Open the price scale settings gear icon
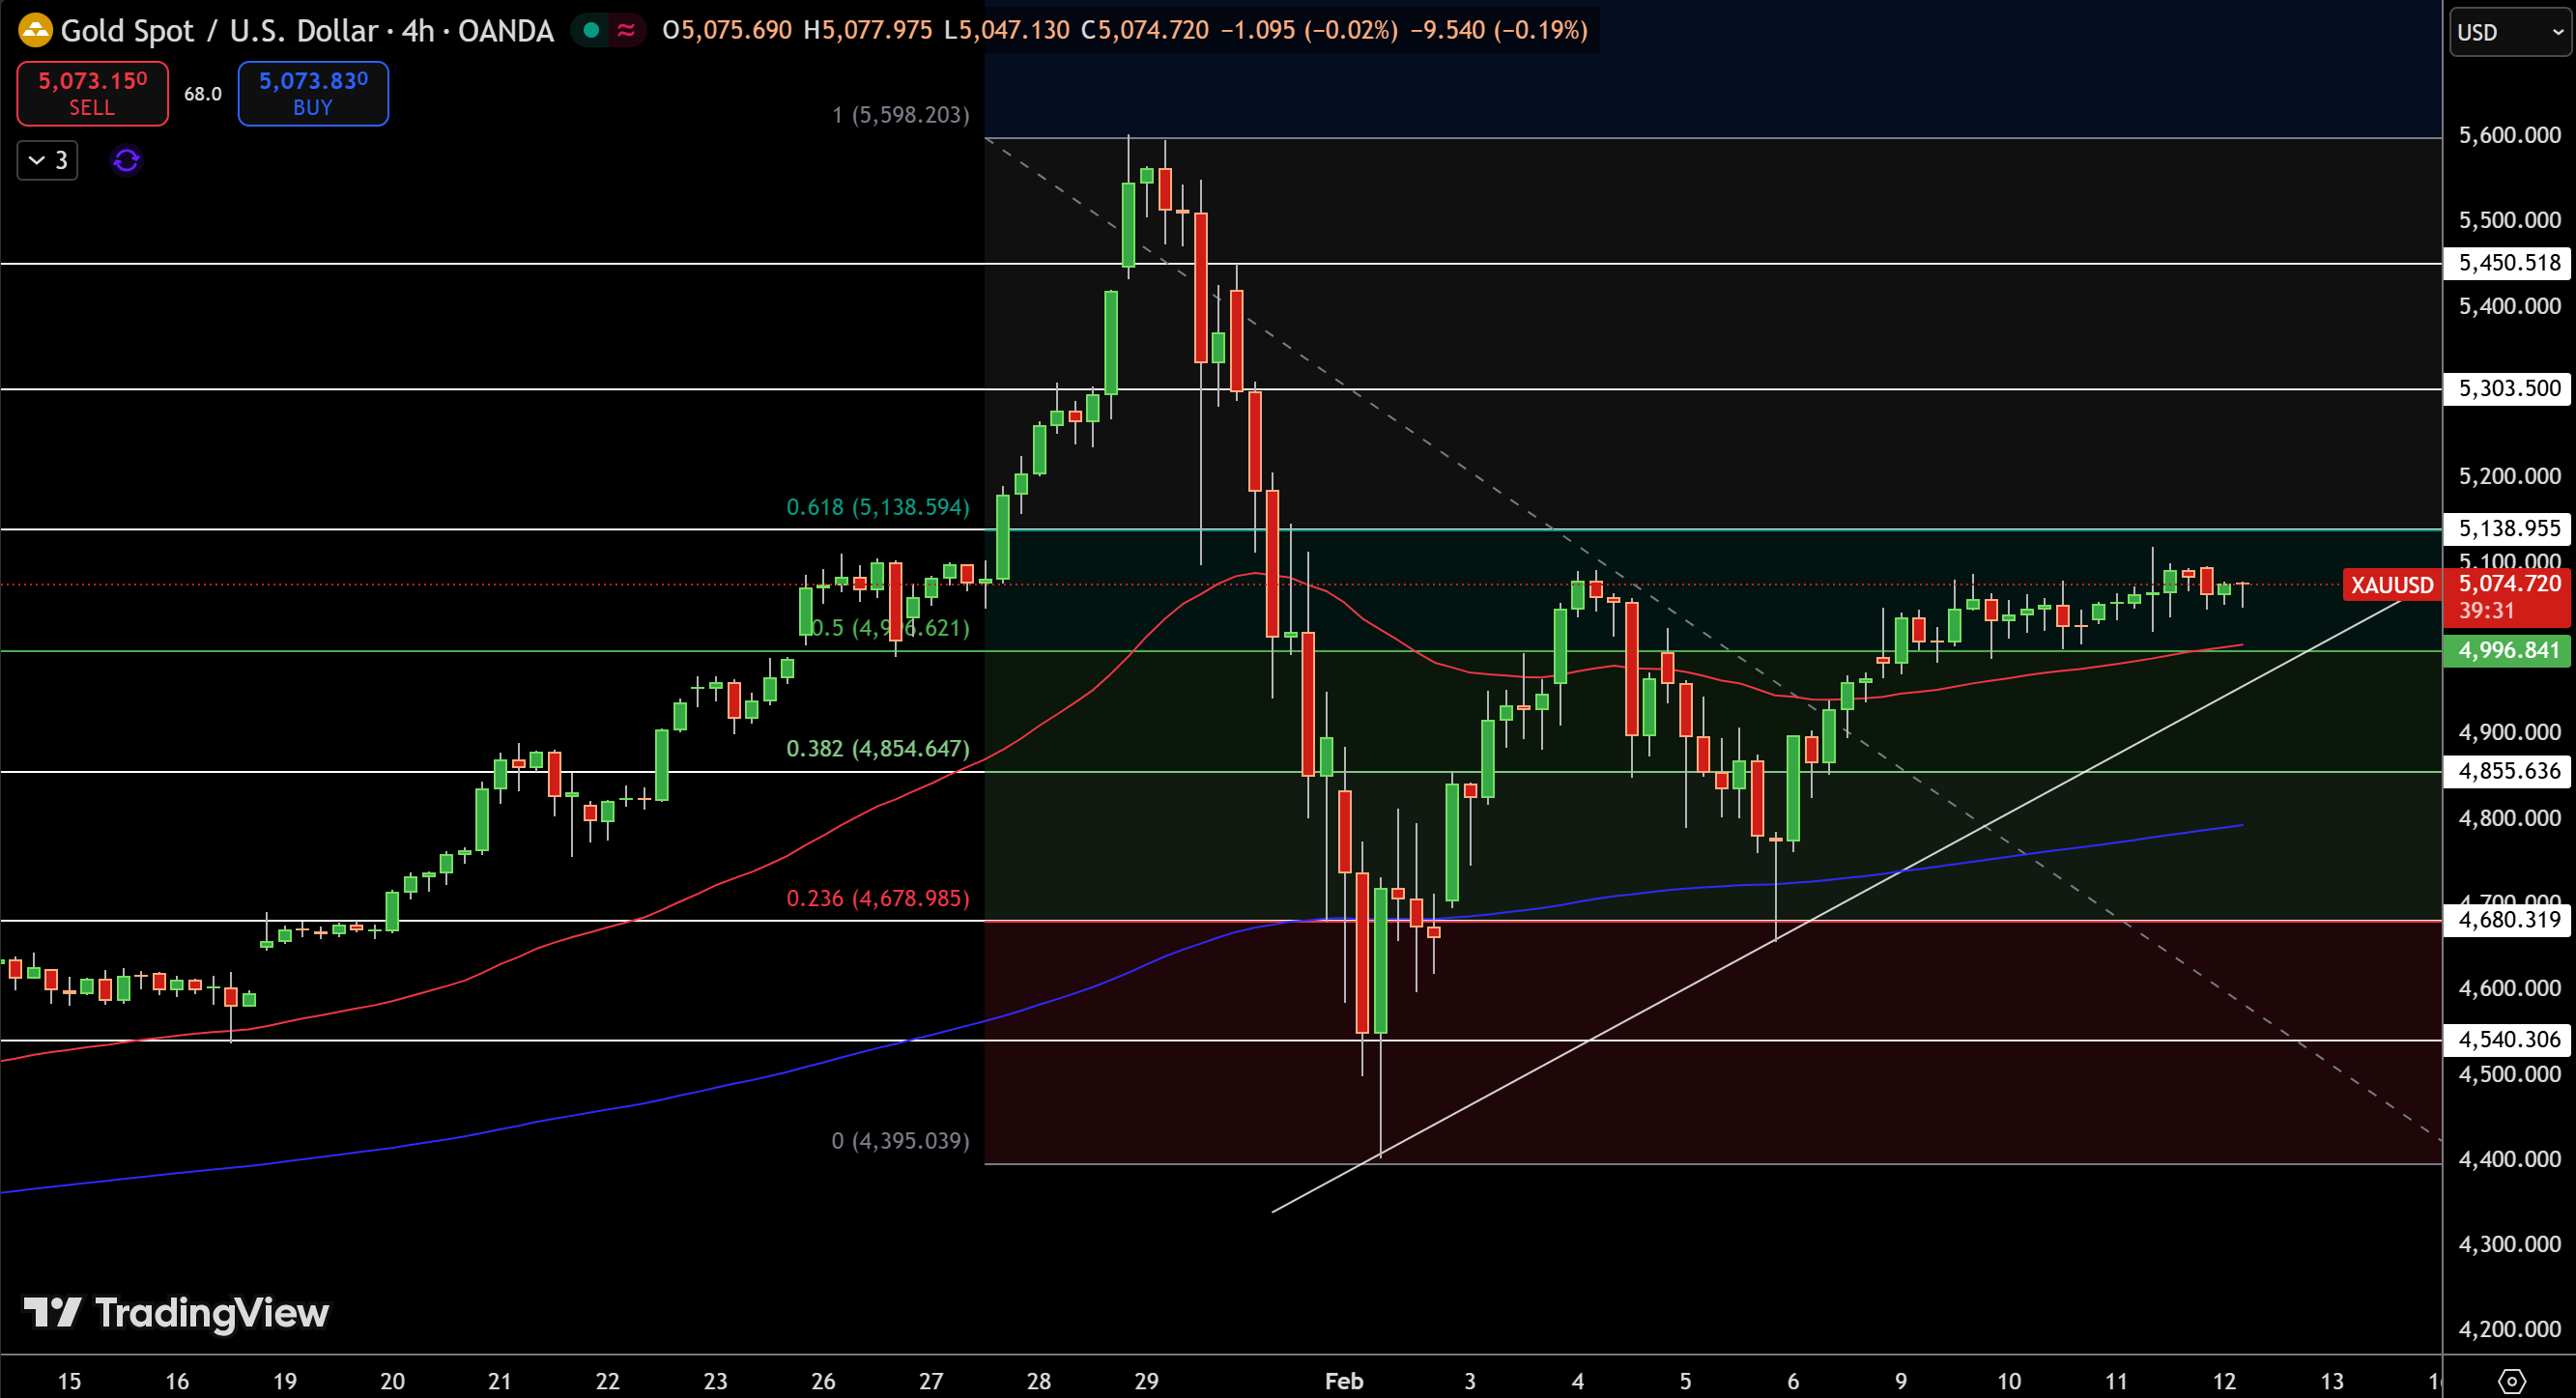Screen dimensions: 2576x1398 coord(2511,1381)
